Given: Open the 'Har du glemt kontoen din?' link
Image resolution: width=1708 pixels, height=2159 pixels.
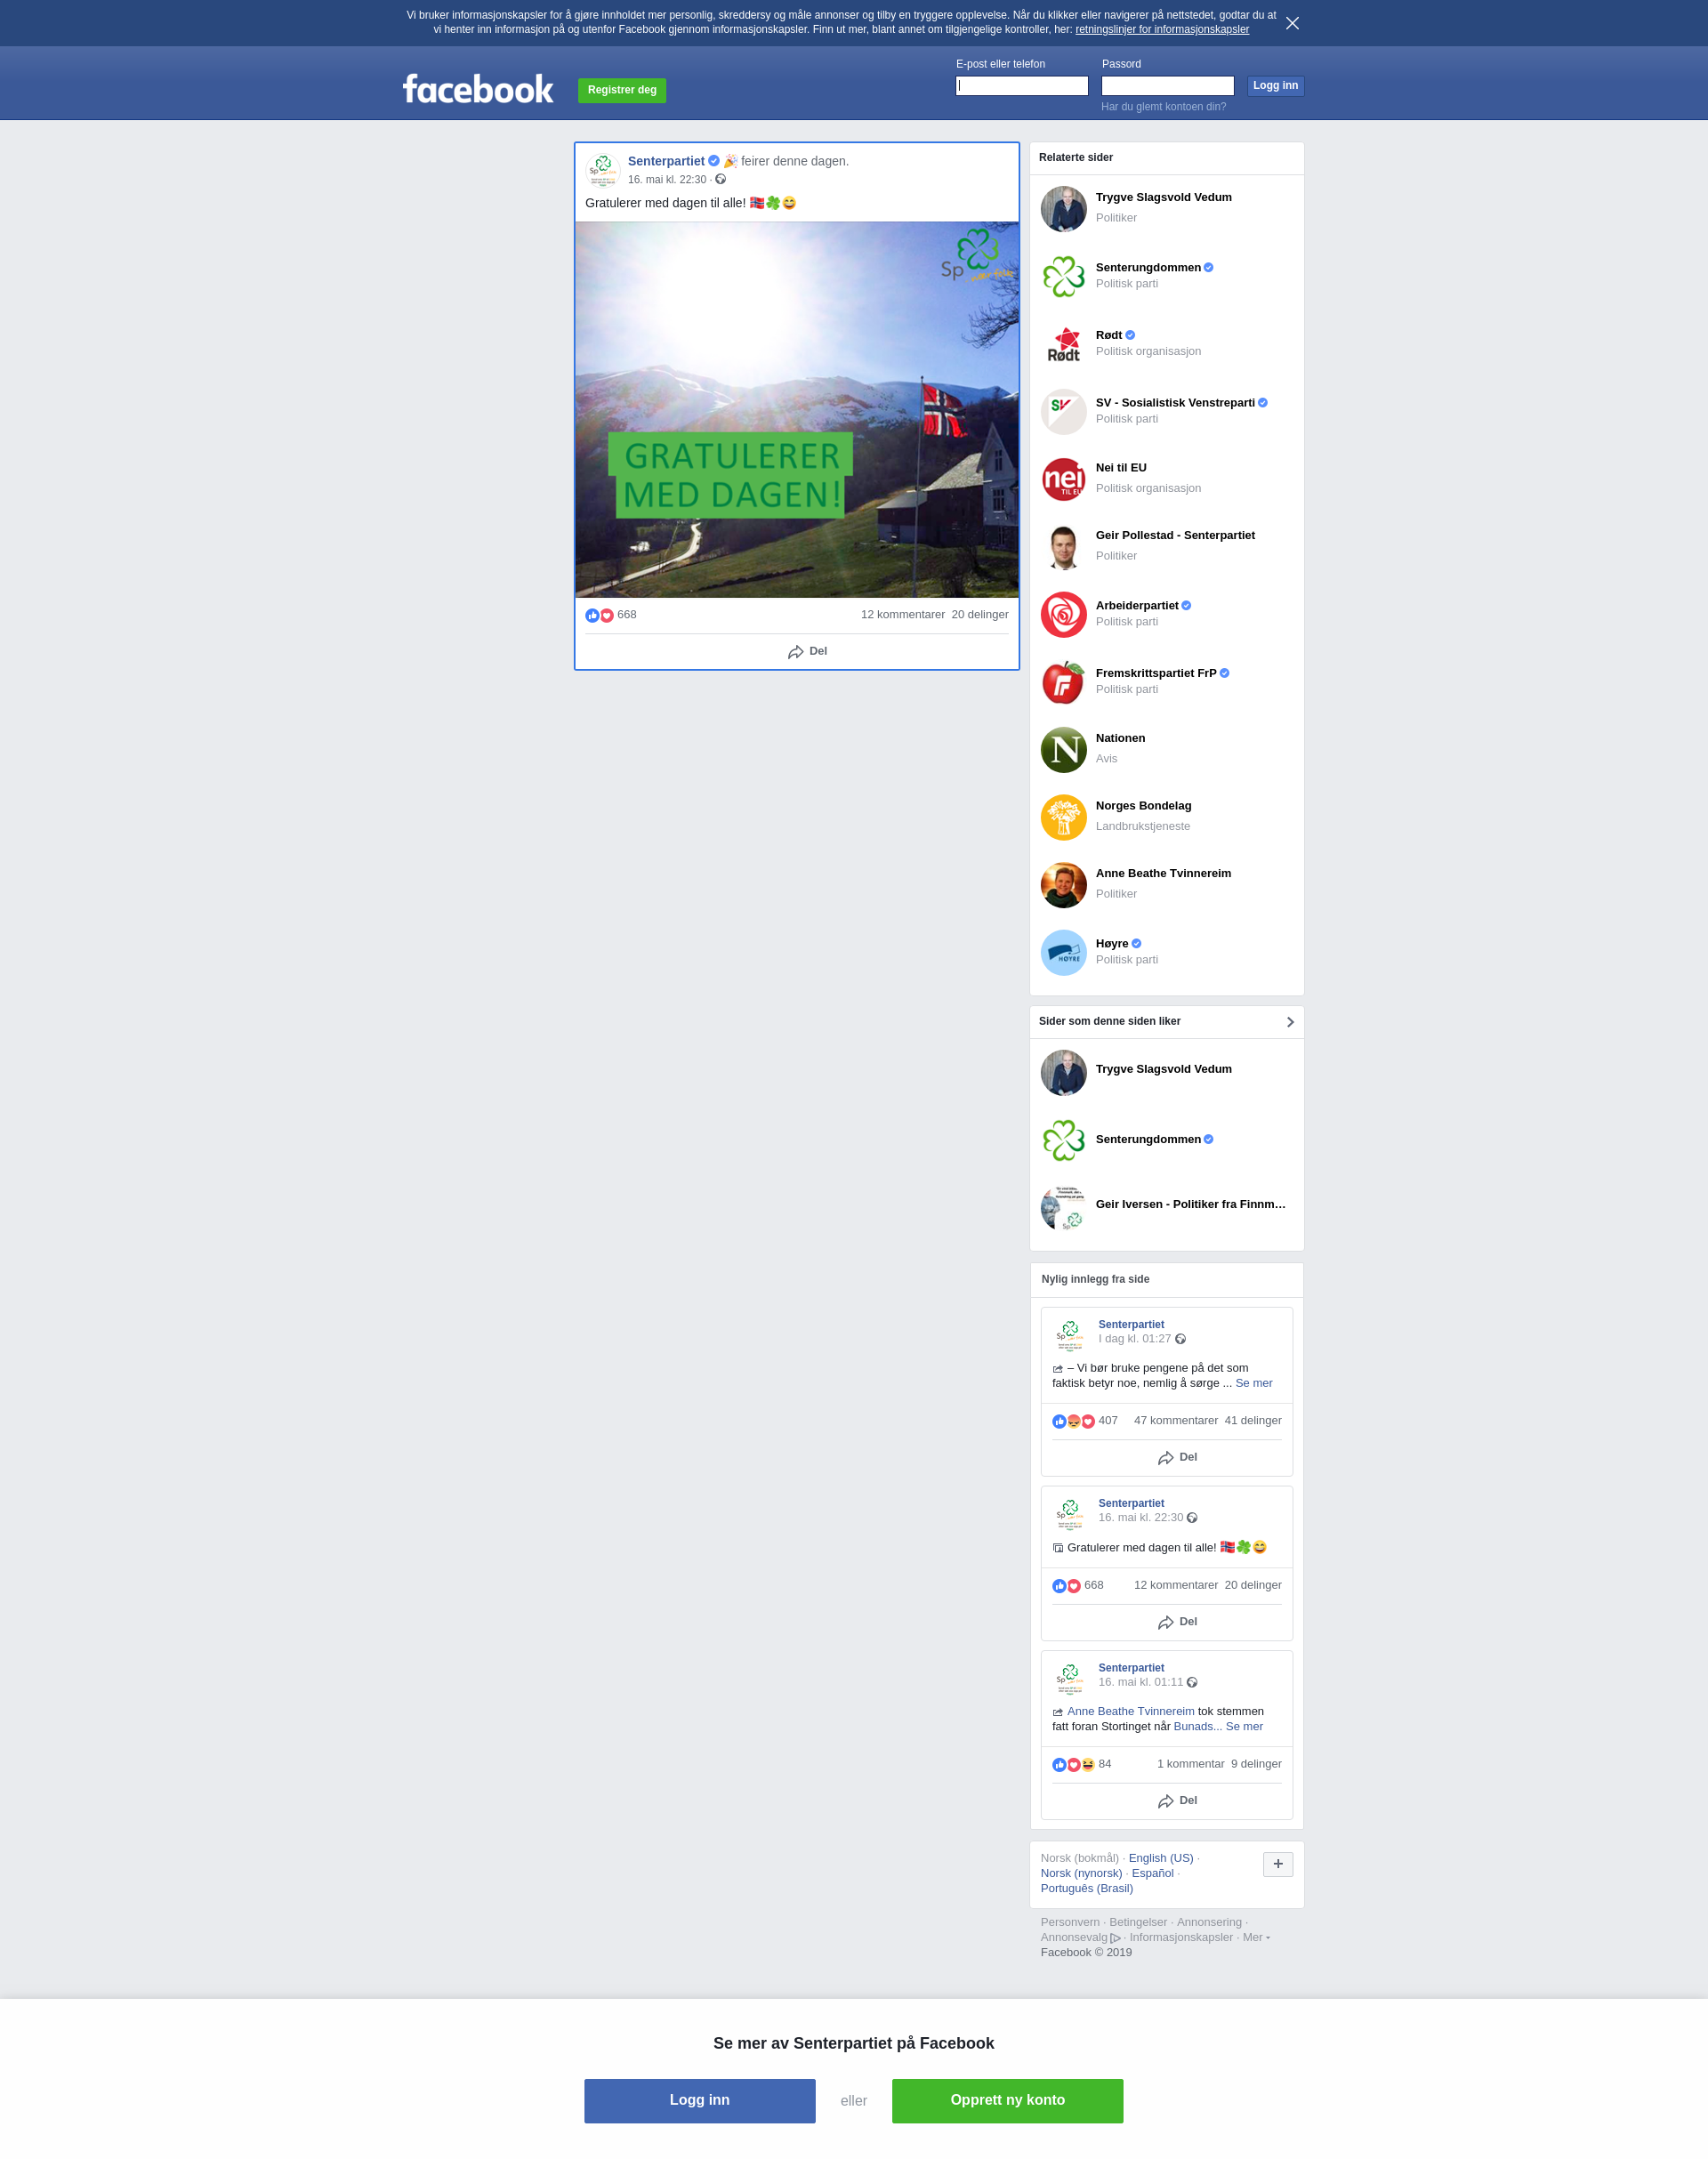Looking at the screenshot, I should click(x=1163, y=106).
